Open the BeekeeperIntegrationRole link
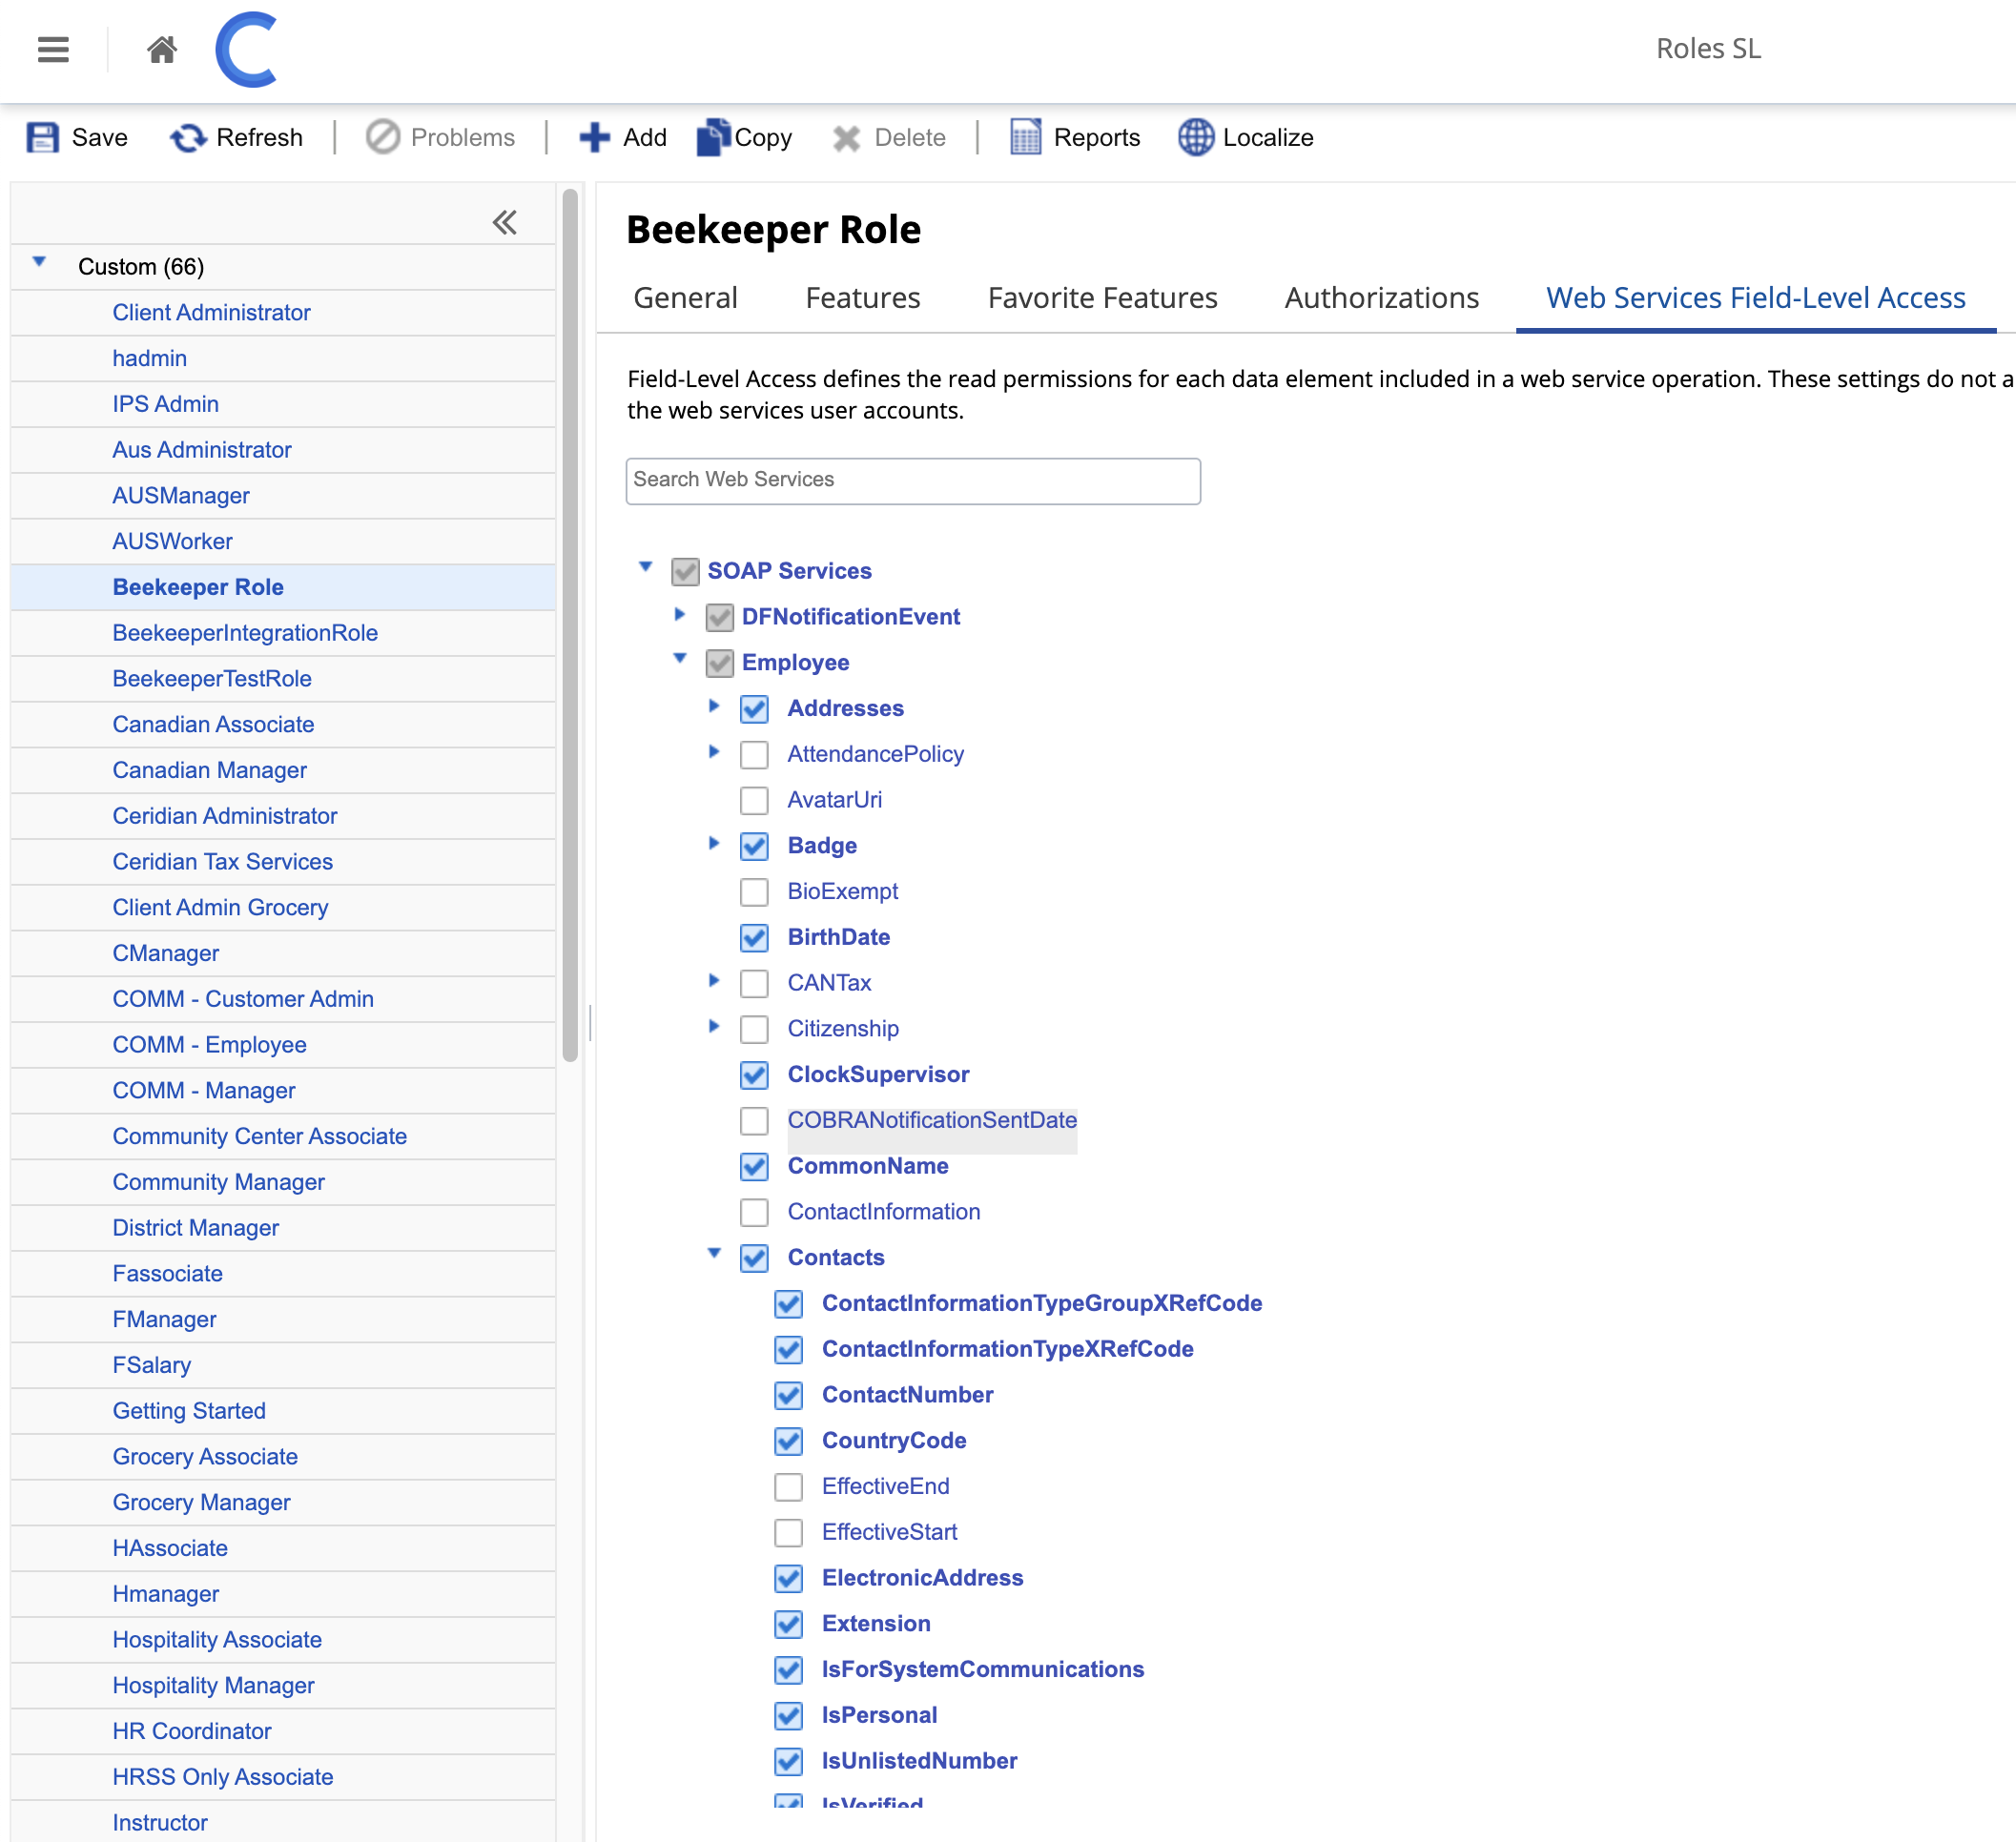The height and width of the screenshot is (1842, 2016). tap(245, 633)
